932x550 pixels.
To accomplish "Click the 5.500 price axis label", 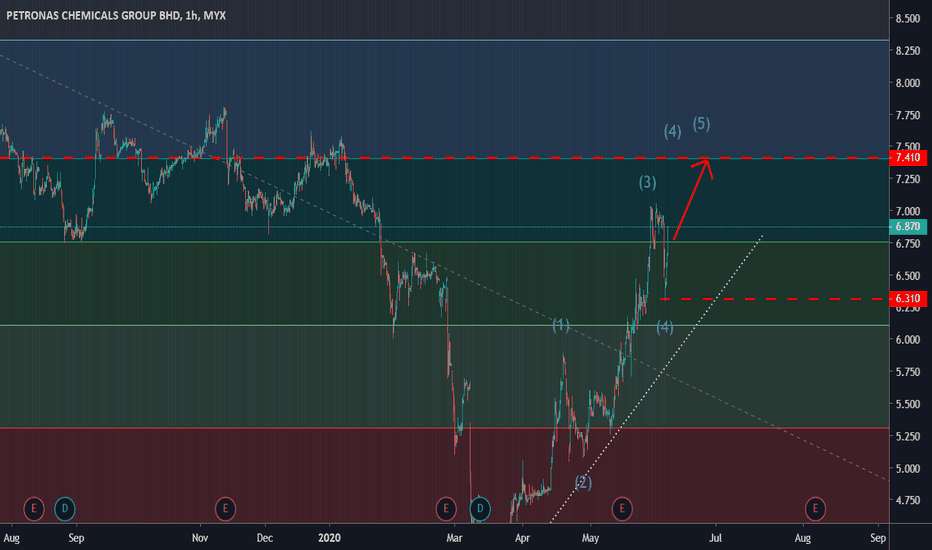I will click(908, 404).
